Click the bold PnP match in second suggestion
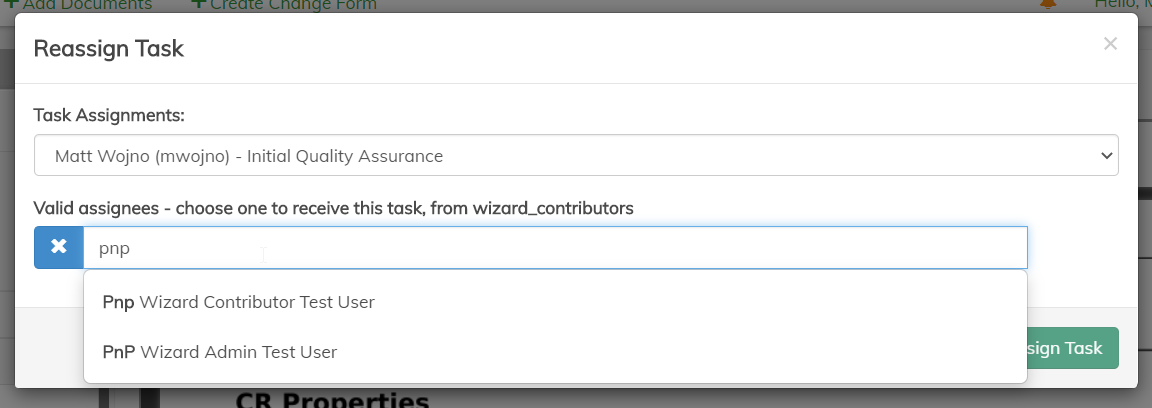This screenshot has width=1152, height=408. pyautogui.click(x=118, y=352)
